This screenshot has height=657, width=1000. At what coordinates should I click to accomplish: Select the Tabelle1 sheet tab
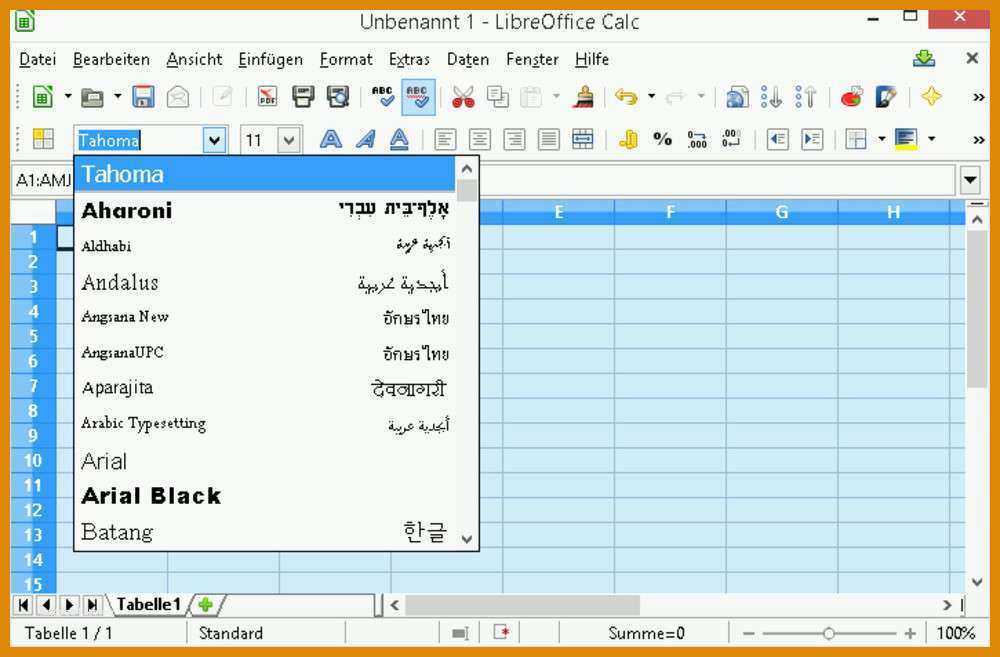point(149,604)
